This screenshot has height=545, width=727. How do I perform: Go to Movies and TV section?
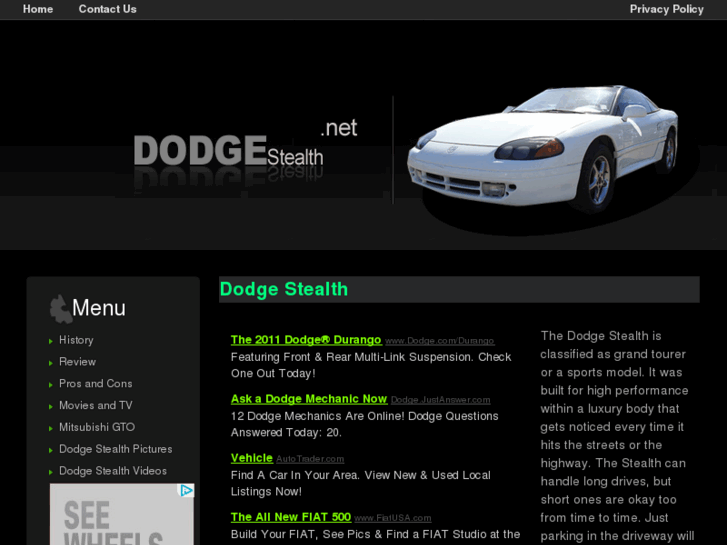tap(96, 405)
